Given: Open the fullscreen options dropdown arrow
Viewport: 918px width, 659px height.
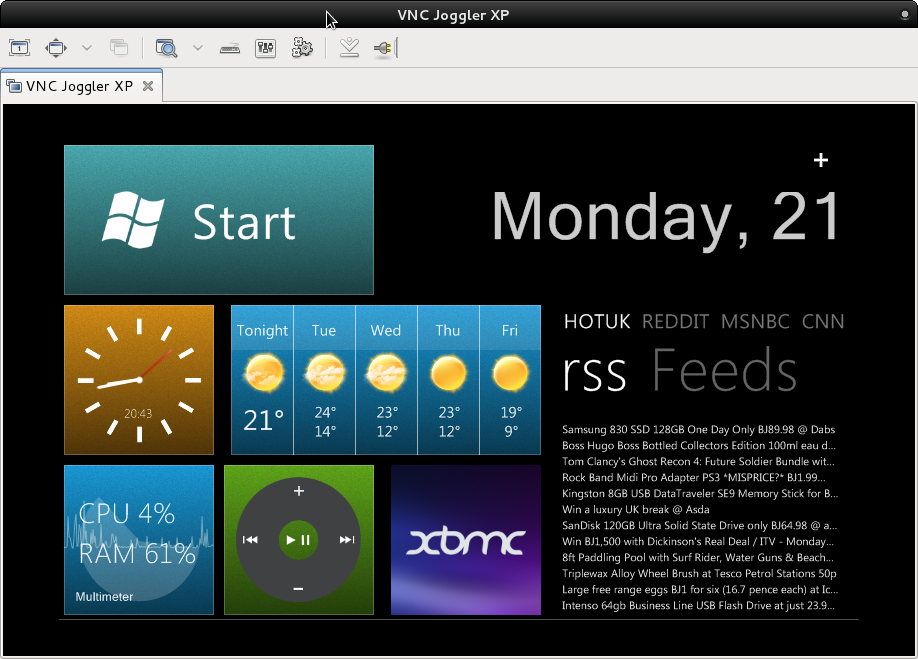Looking at the screenshot, I should click(87, 48).
